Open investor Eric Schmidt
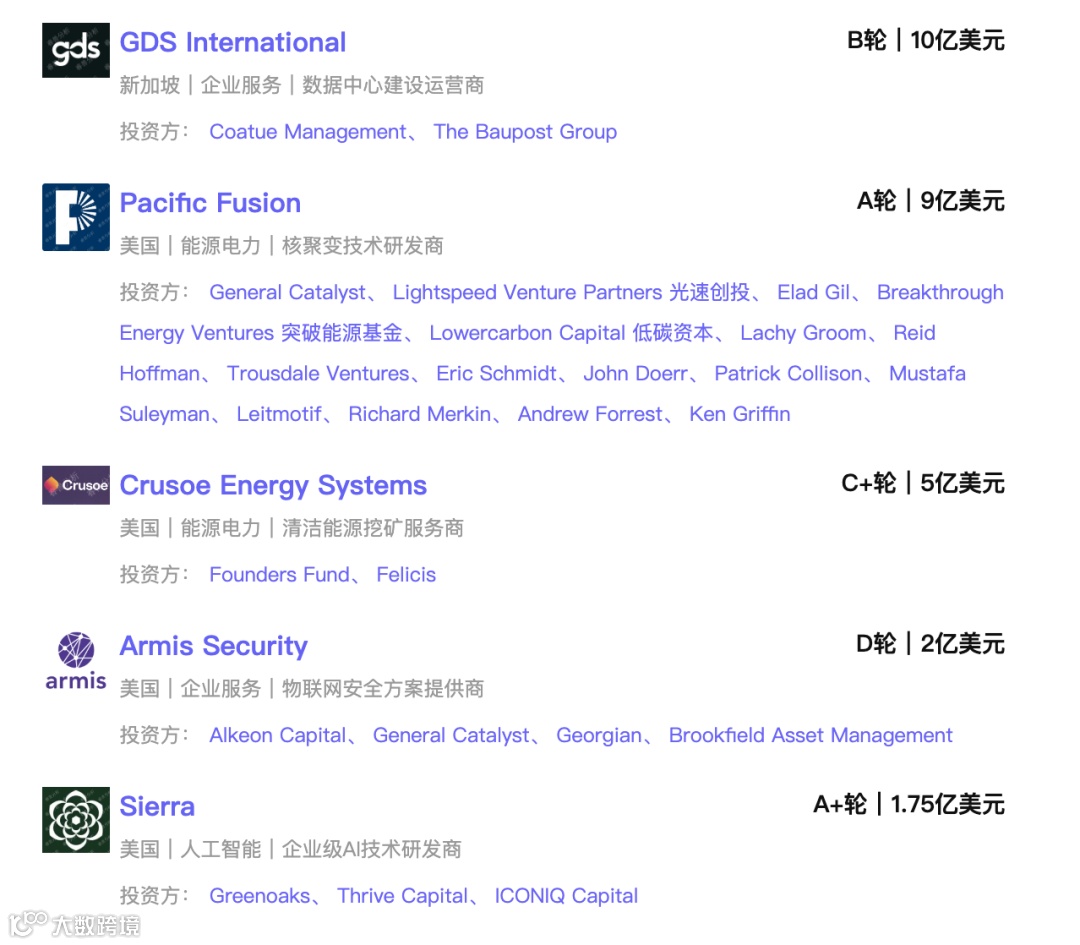Image resolution: width=1080 pixels, height=945 pixels. (x=496, y=373)
